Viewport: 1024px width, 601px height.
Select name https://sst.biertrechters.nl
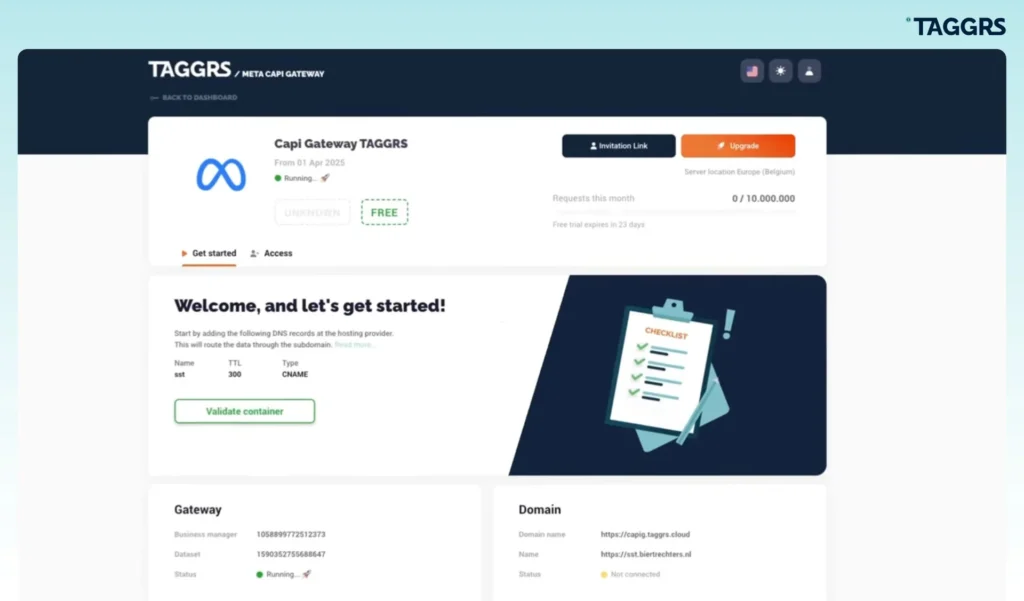tap(646, 555)
